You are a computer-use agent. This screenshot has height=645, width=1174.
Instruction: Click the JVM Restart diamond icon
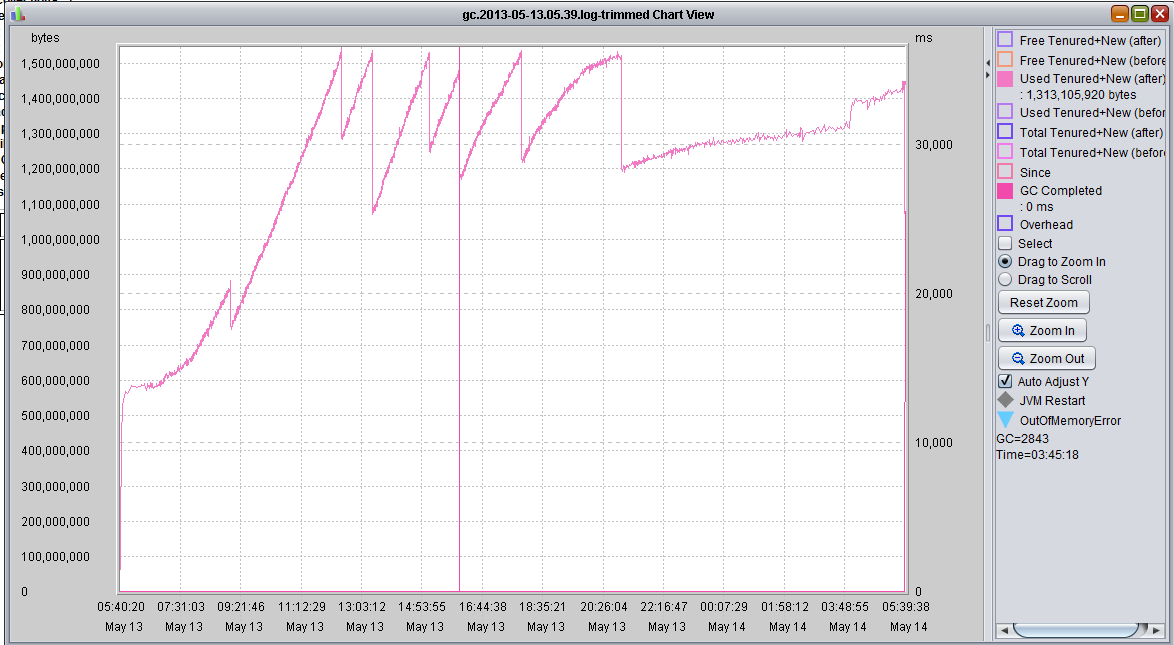[1005, 400]
